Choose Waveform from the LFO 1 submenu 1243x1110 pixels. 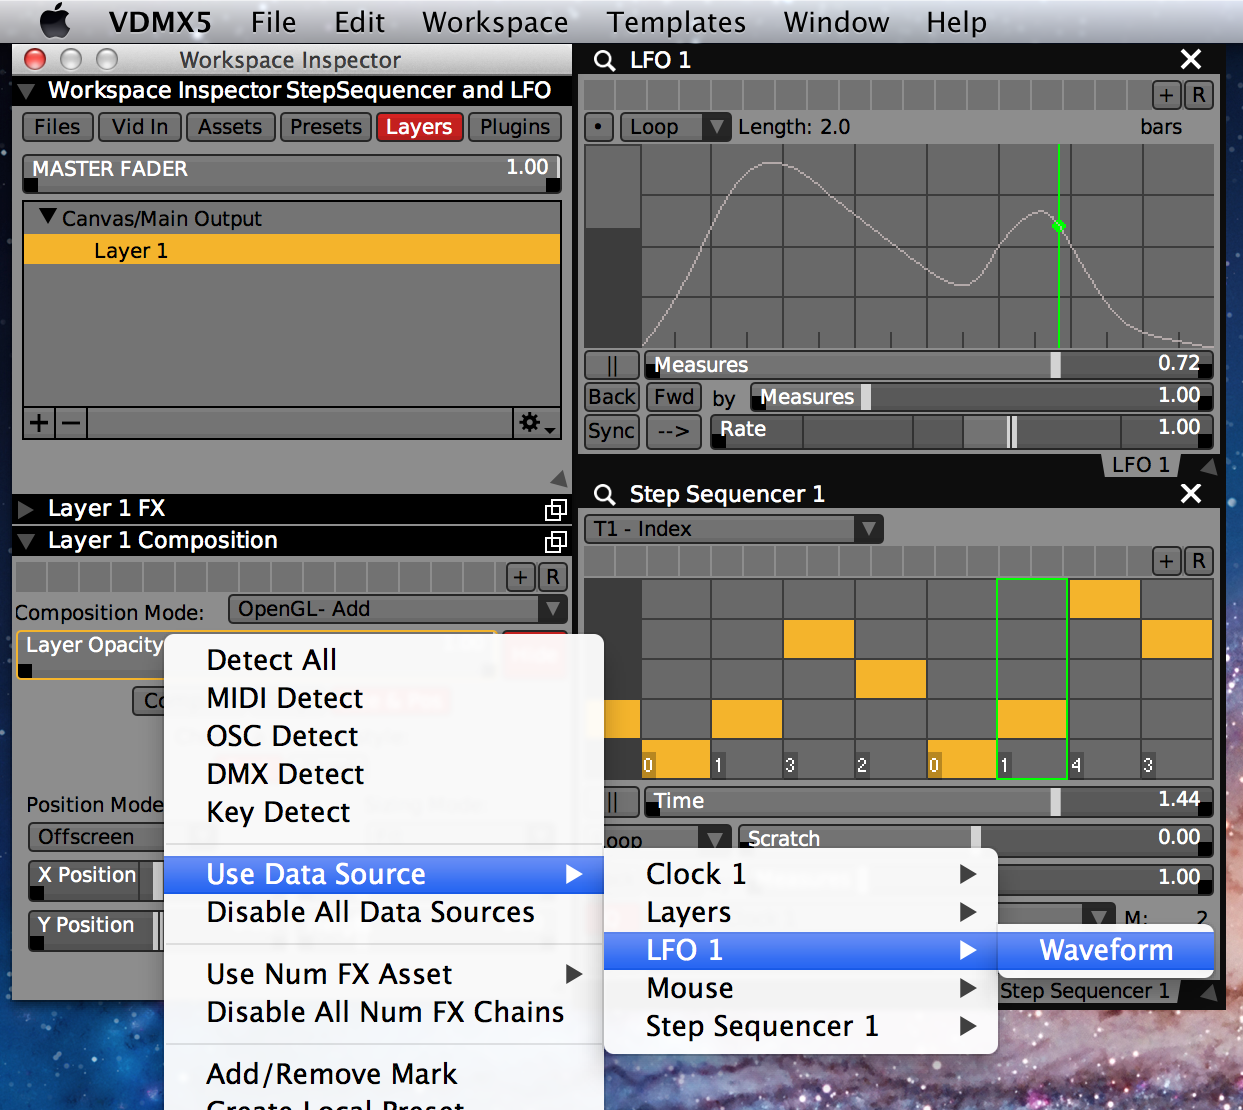coord(1106,950)
